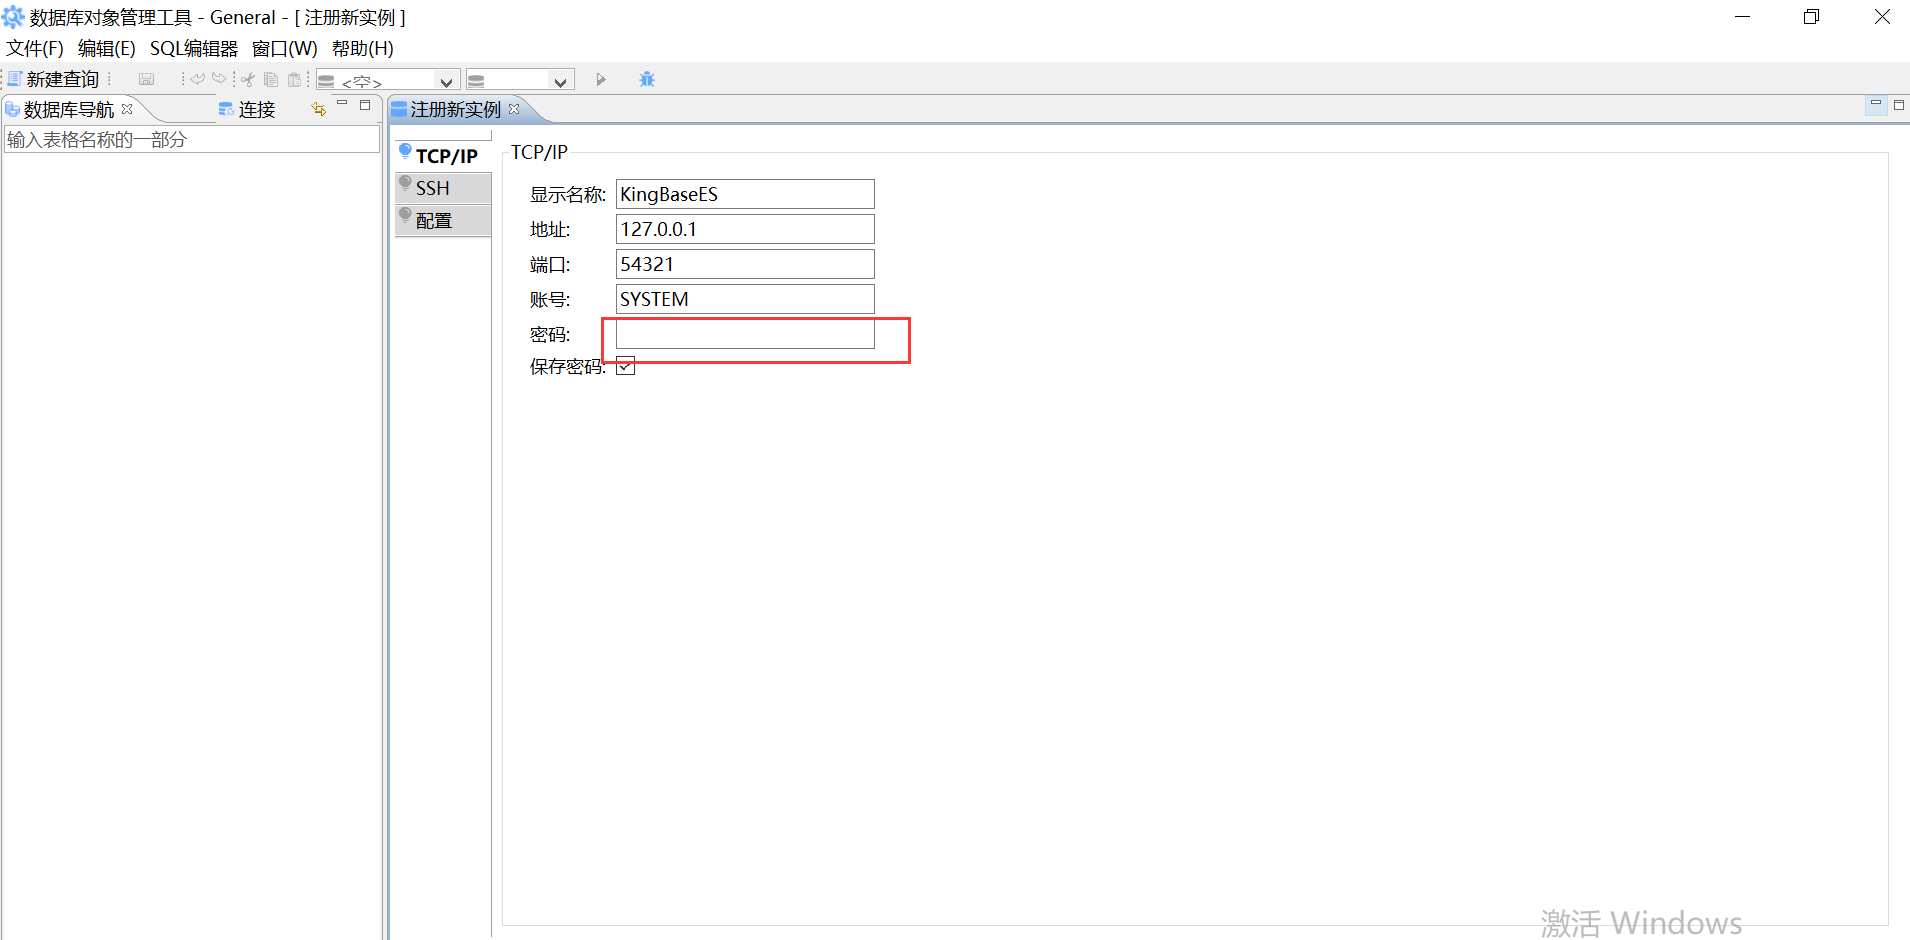Open the 文件(F) menu

[x=35, y=48]
